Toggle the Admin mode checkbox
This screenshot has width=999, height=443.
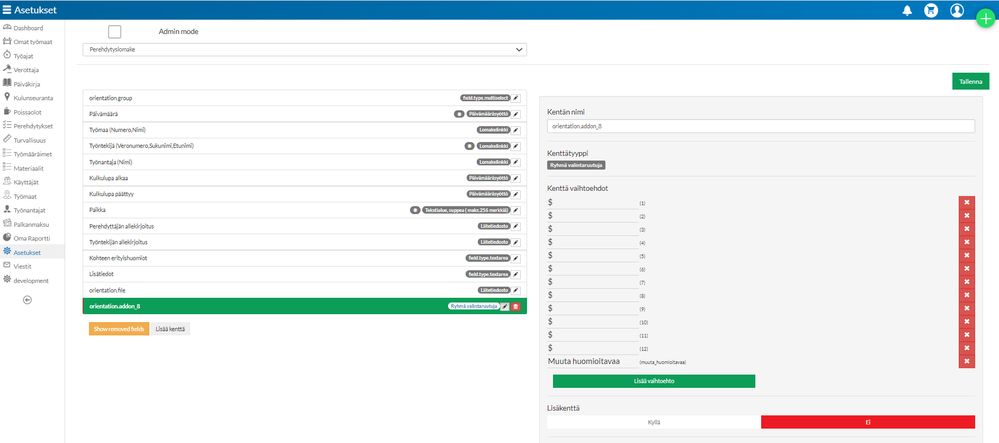point(115,31)
